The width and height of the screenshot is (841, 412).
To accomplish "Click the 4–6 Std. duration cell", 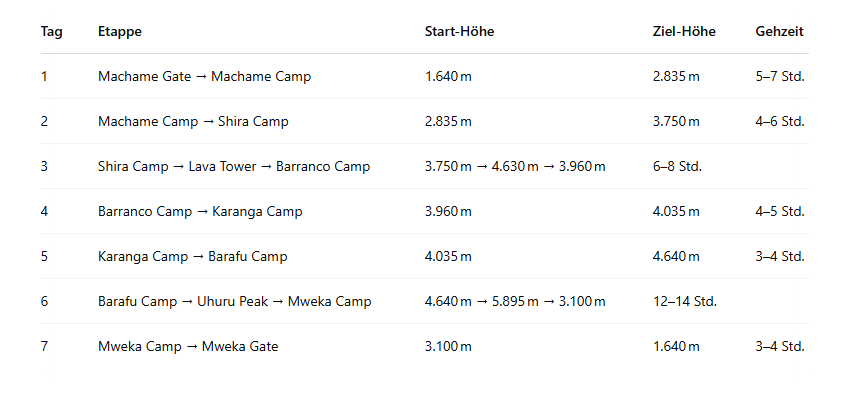I will 780,121.
